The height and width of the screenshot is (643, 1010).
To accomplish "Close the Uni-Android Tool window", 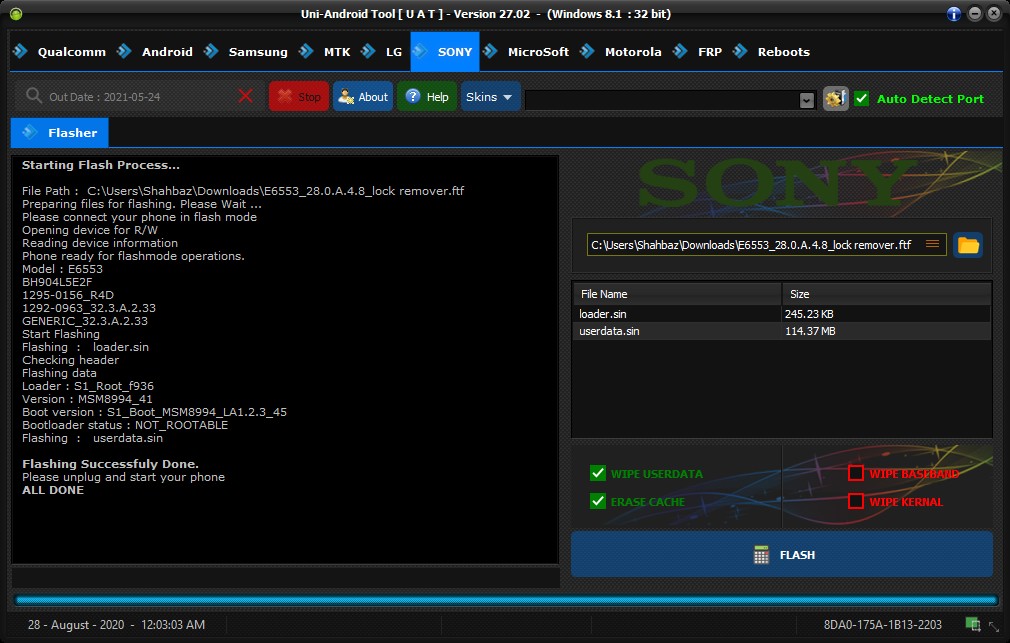I will pyautogui.click(x=994, y=14).
